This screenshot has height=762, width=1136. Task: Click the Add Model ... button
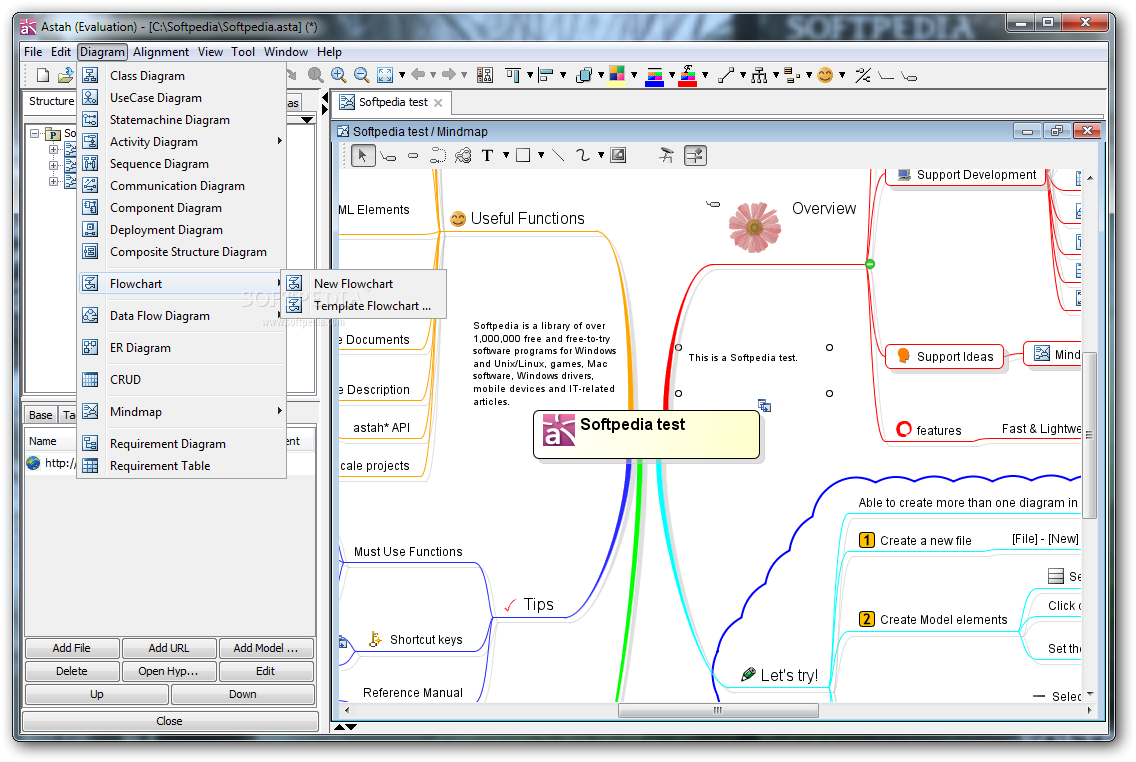click(x=266, y=648)
